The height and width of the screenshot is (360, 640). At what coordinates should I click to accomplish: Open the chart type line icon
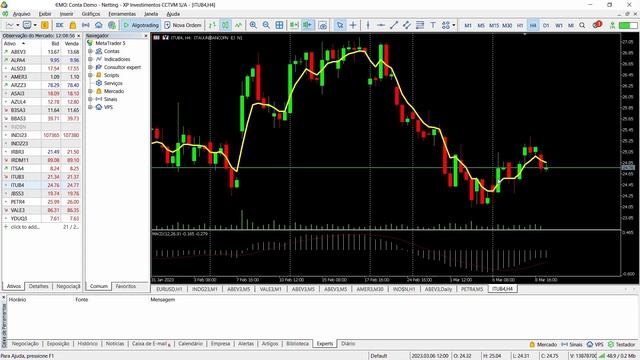click(x=9, y=25)
